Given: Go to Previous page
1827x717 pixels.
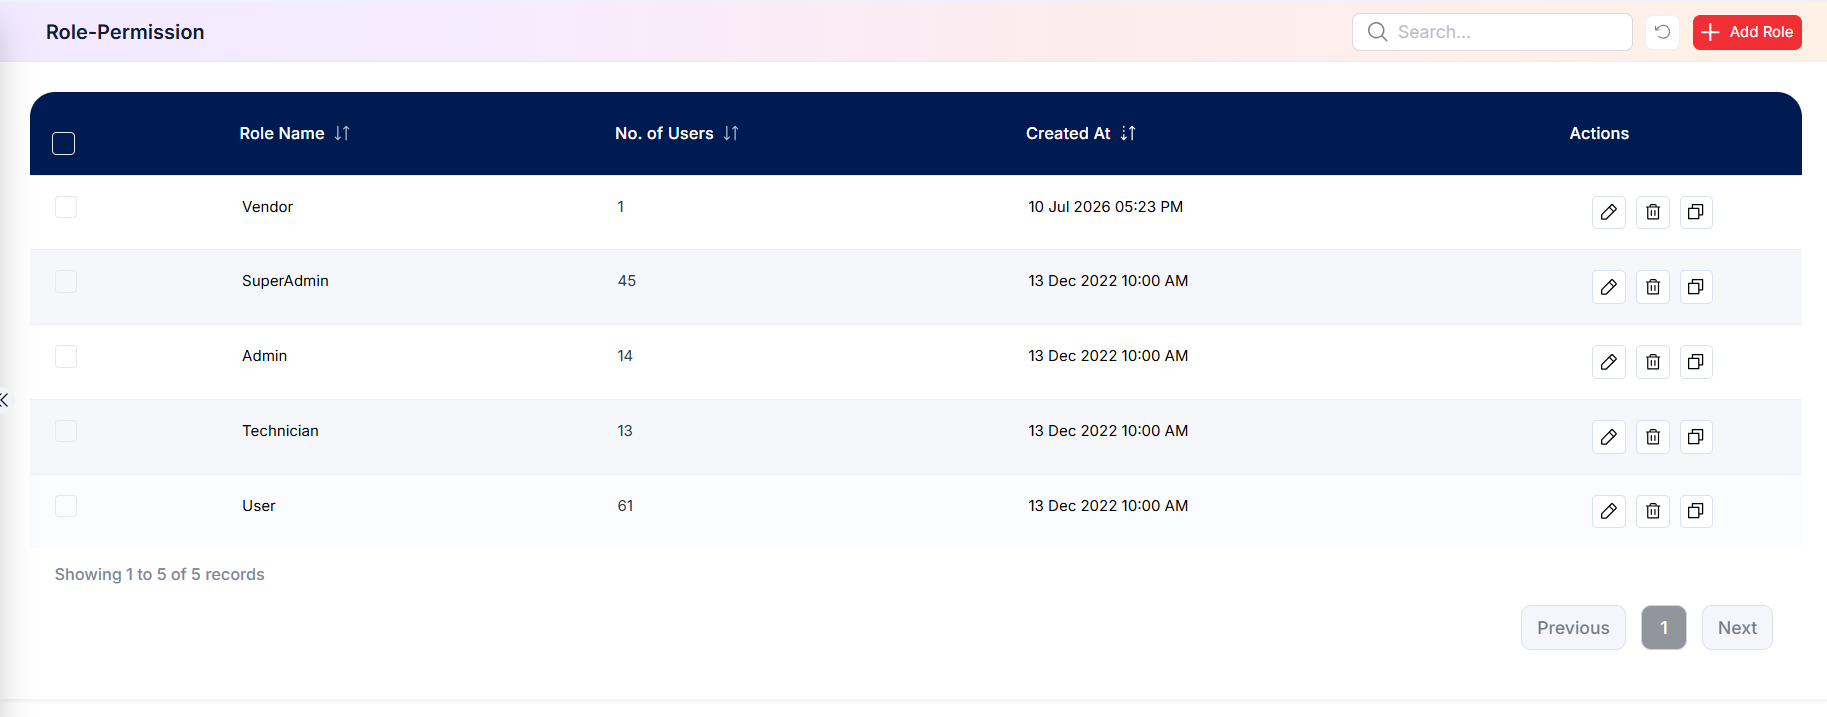Looking at the screenshot, I should pos(1573,628).
